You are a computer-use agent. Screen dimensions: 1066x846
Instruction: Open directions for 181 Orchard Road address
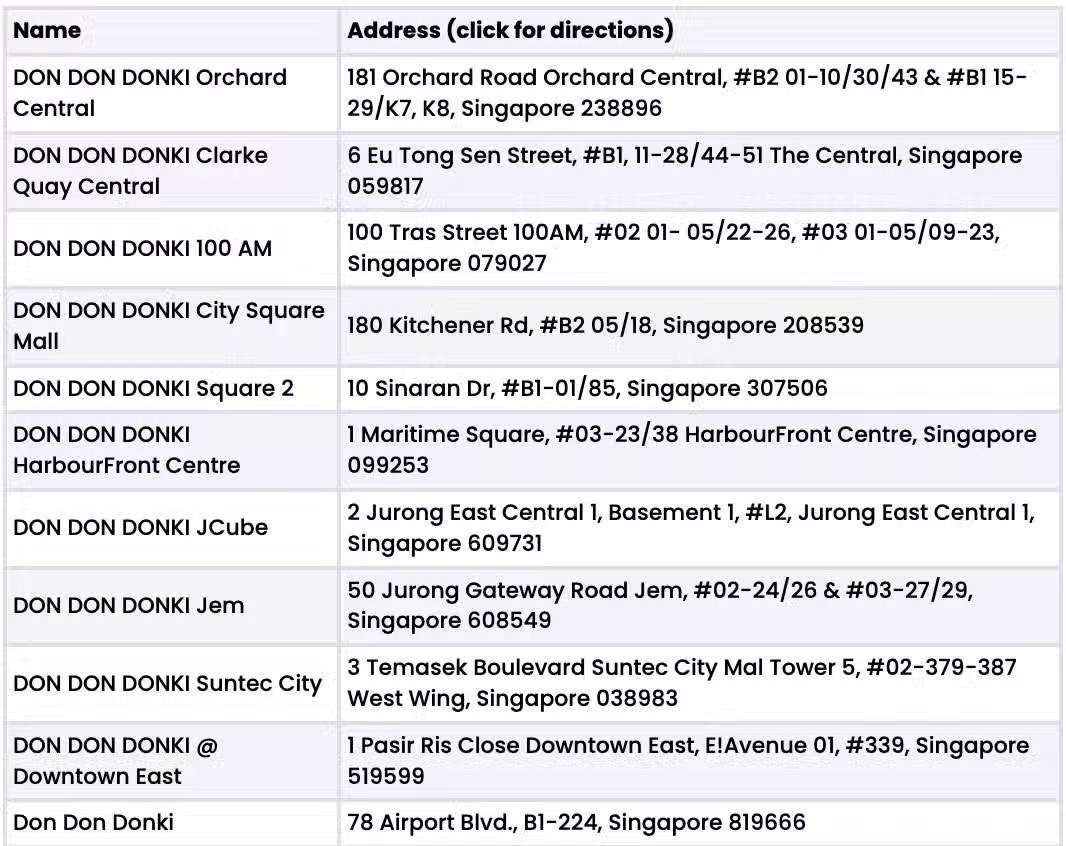(x=687, y=93)
